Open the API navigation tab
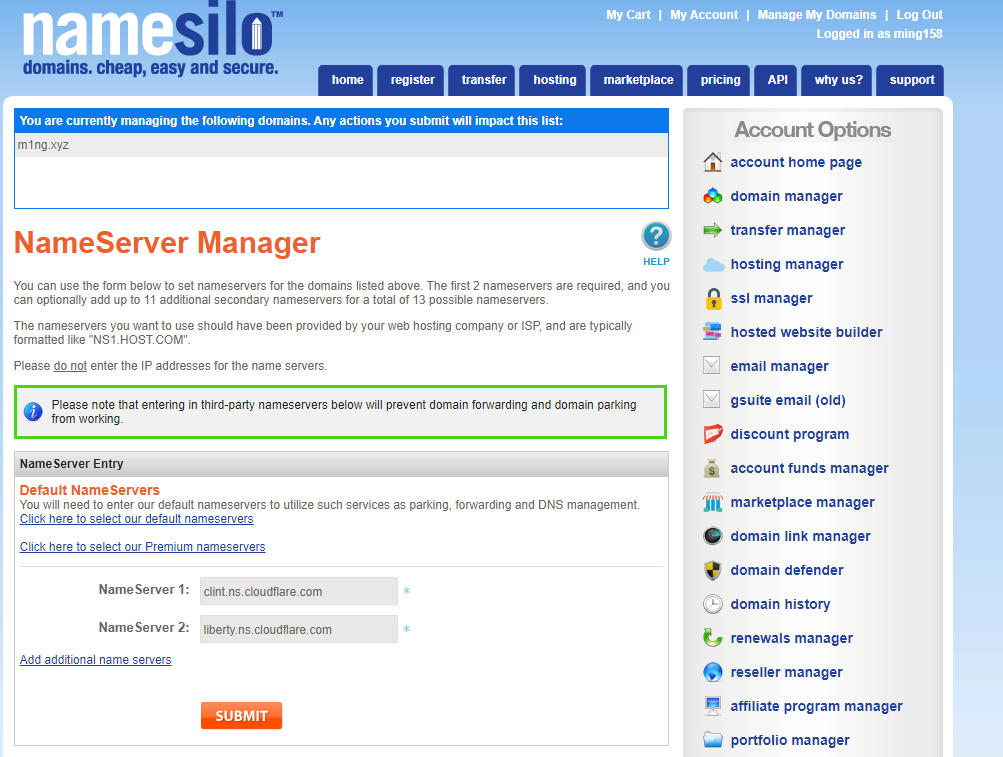This screenshot has height=757, width=1003. 777,80
